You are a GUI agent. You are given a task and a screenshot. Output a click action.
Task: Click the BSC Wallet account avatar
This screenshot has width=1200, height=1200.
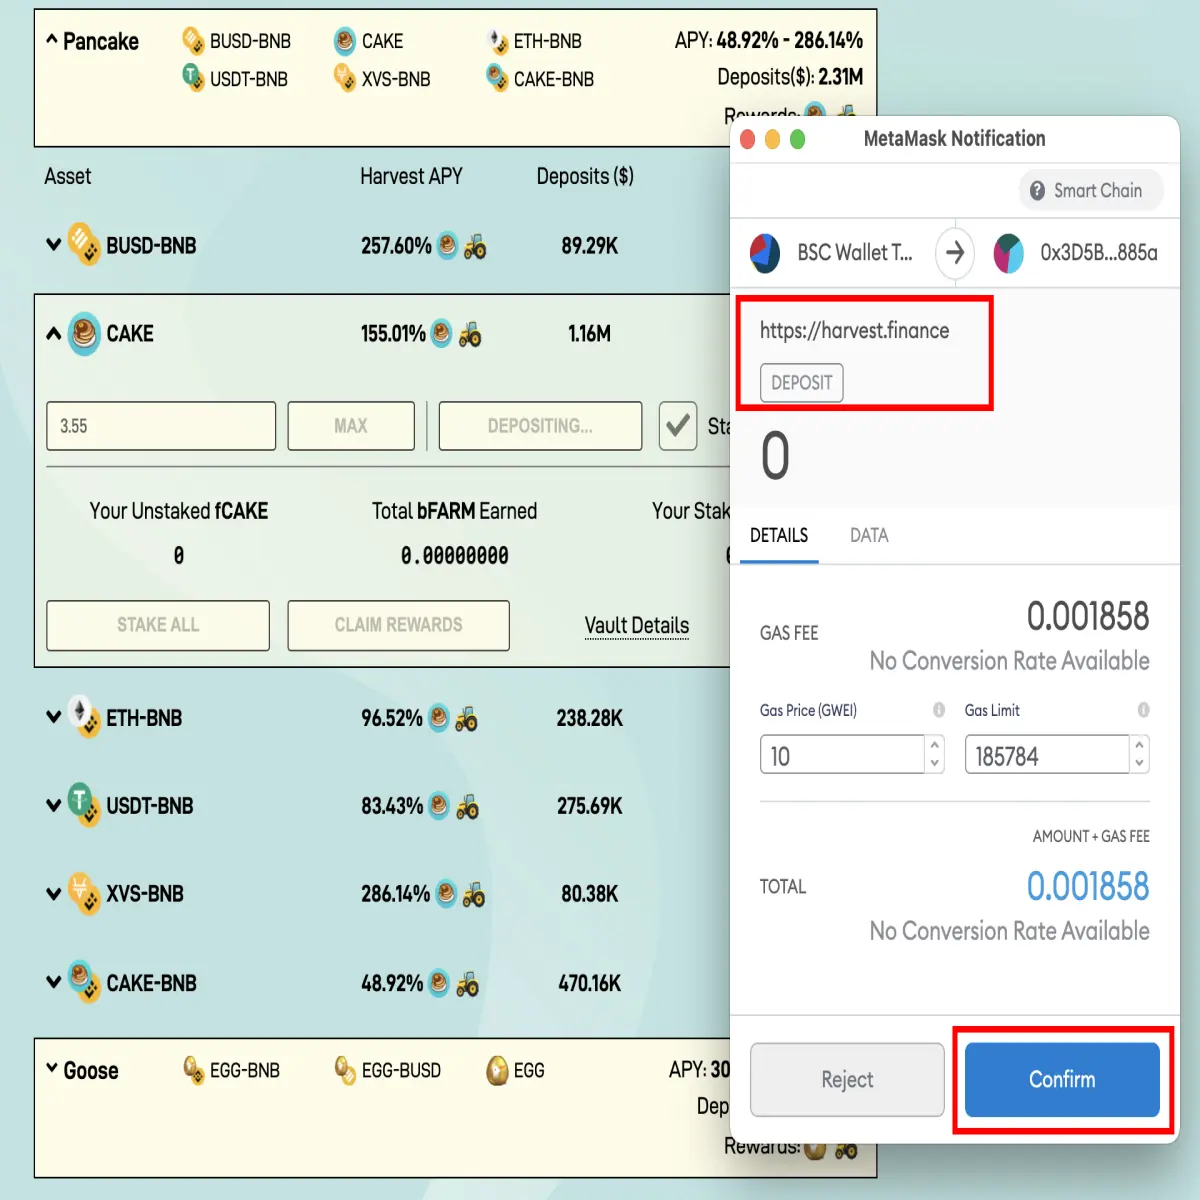click(x=765, y=253)
